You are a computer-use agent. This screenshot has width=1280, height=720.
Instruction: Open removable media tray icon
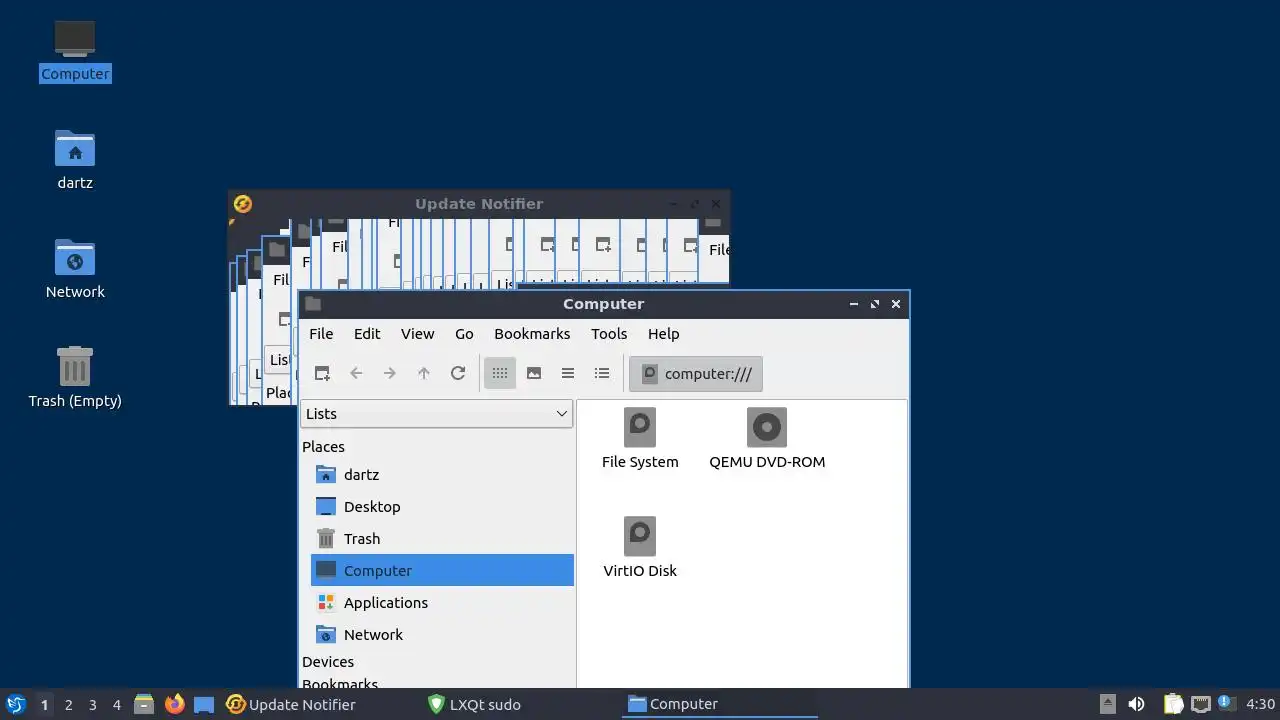point(1107,704)
